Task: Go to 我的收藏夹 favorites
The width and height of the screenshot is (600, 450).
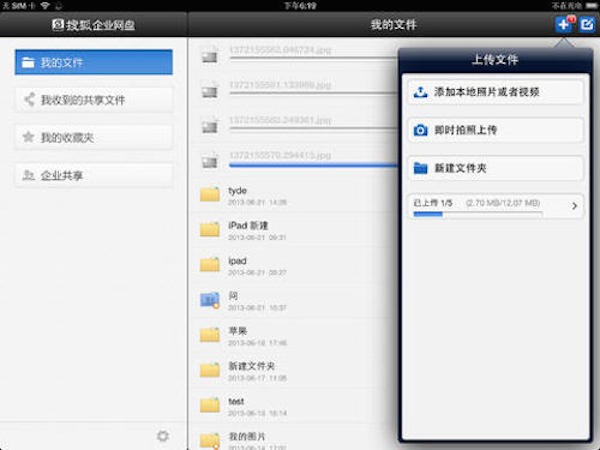Action: (x=94, y=137)
